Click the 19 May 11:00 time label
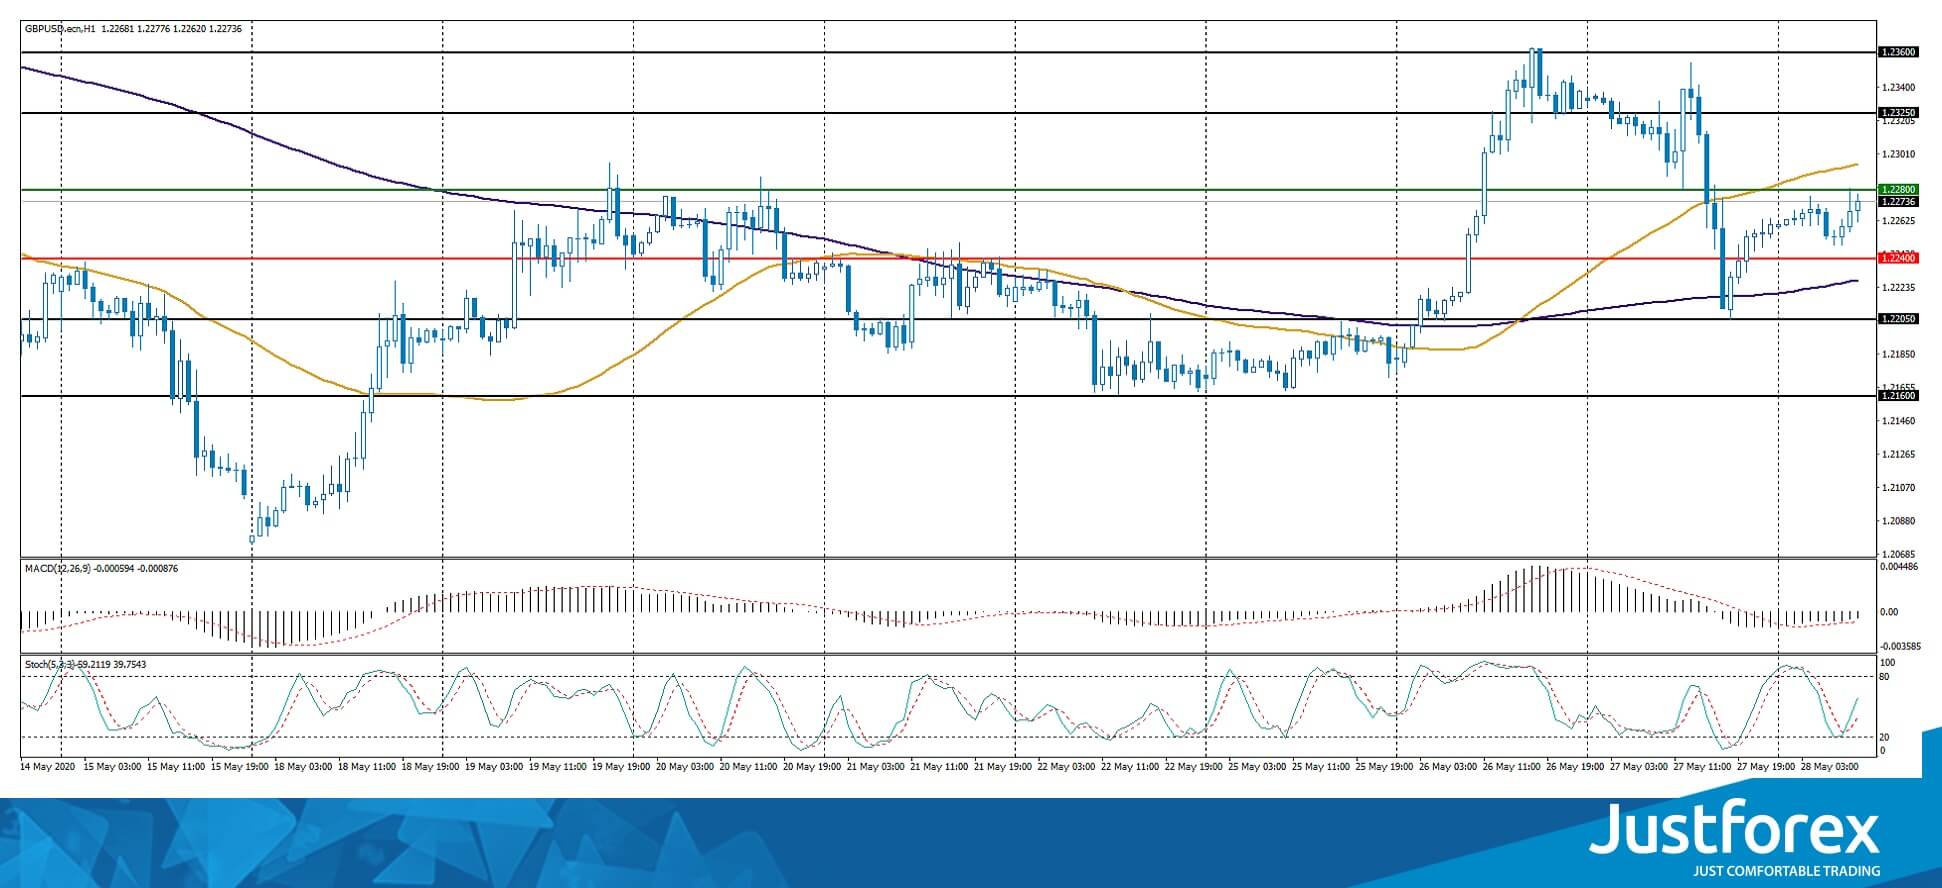Viewport: 1942px width, 888px height. (557, 766)
